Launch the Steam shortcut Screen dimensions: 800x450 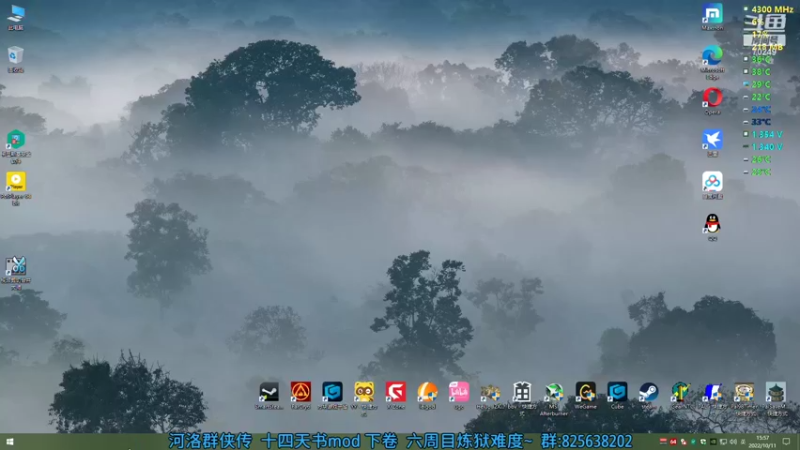click(649, 395)
